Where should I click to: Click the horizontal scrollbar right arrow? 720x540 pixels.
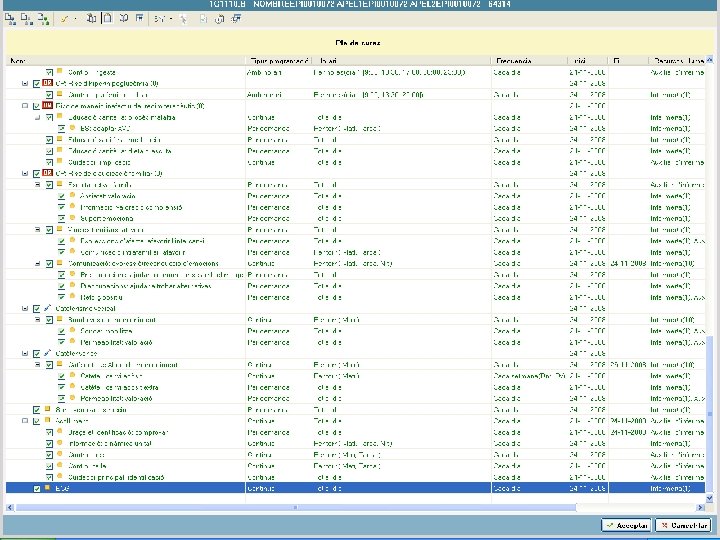click(x=700, y=507)
